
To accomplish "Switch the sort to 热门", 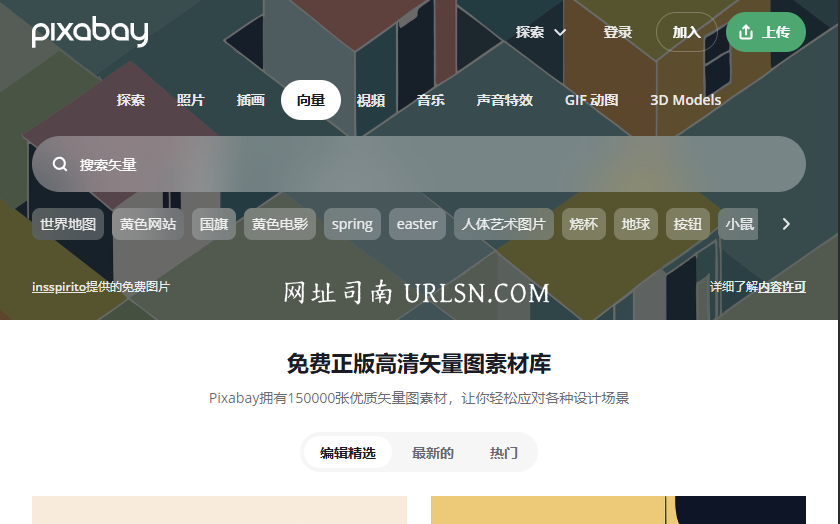I will point(503,453).
